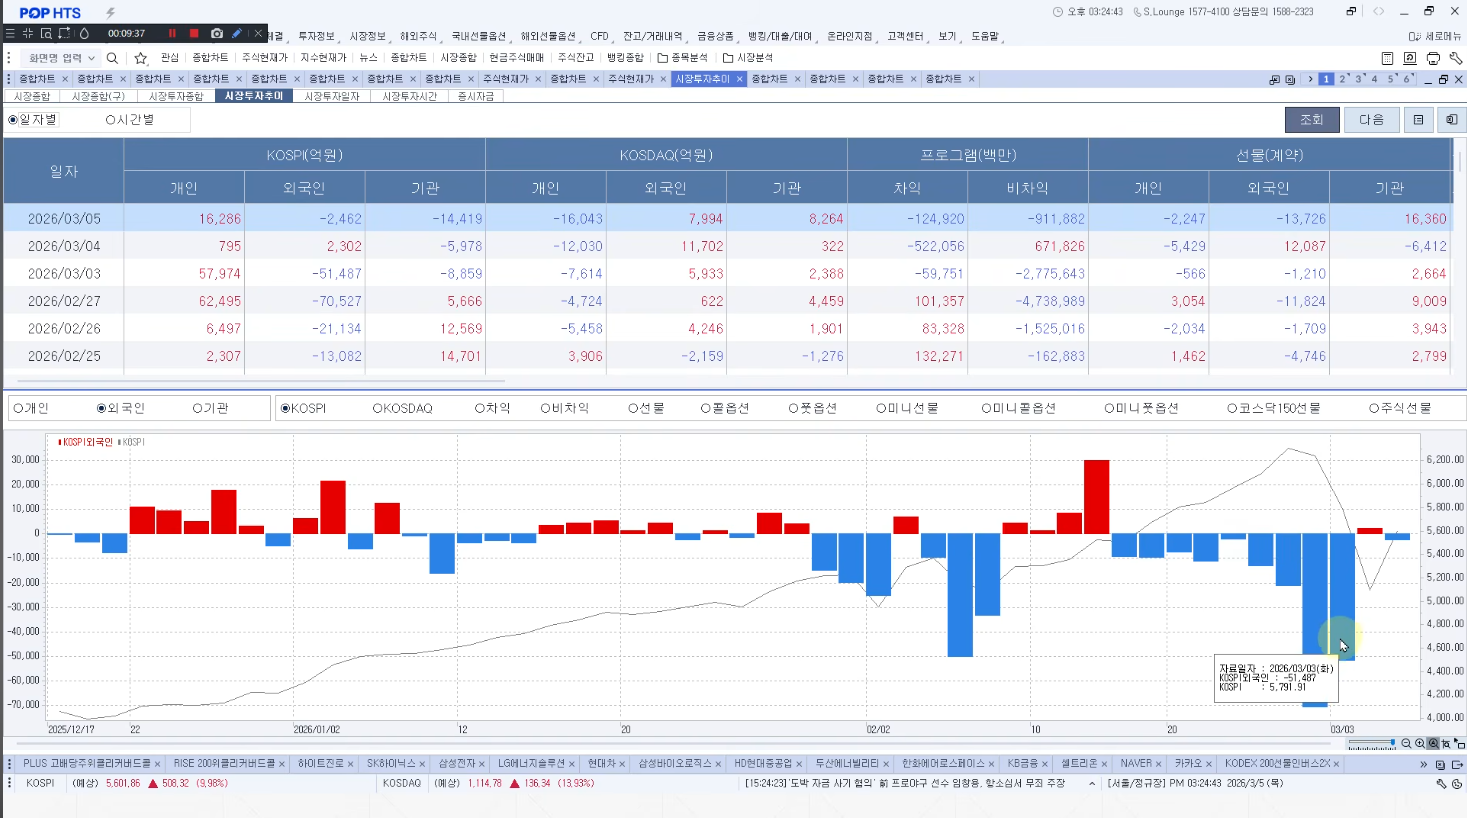Zoom in the chart with plus magnifier
The width and height of the screenshot is (1467, 818).
1420,744
